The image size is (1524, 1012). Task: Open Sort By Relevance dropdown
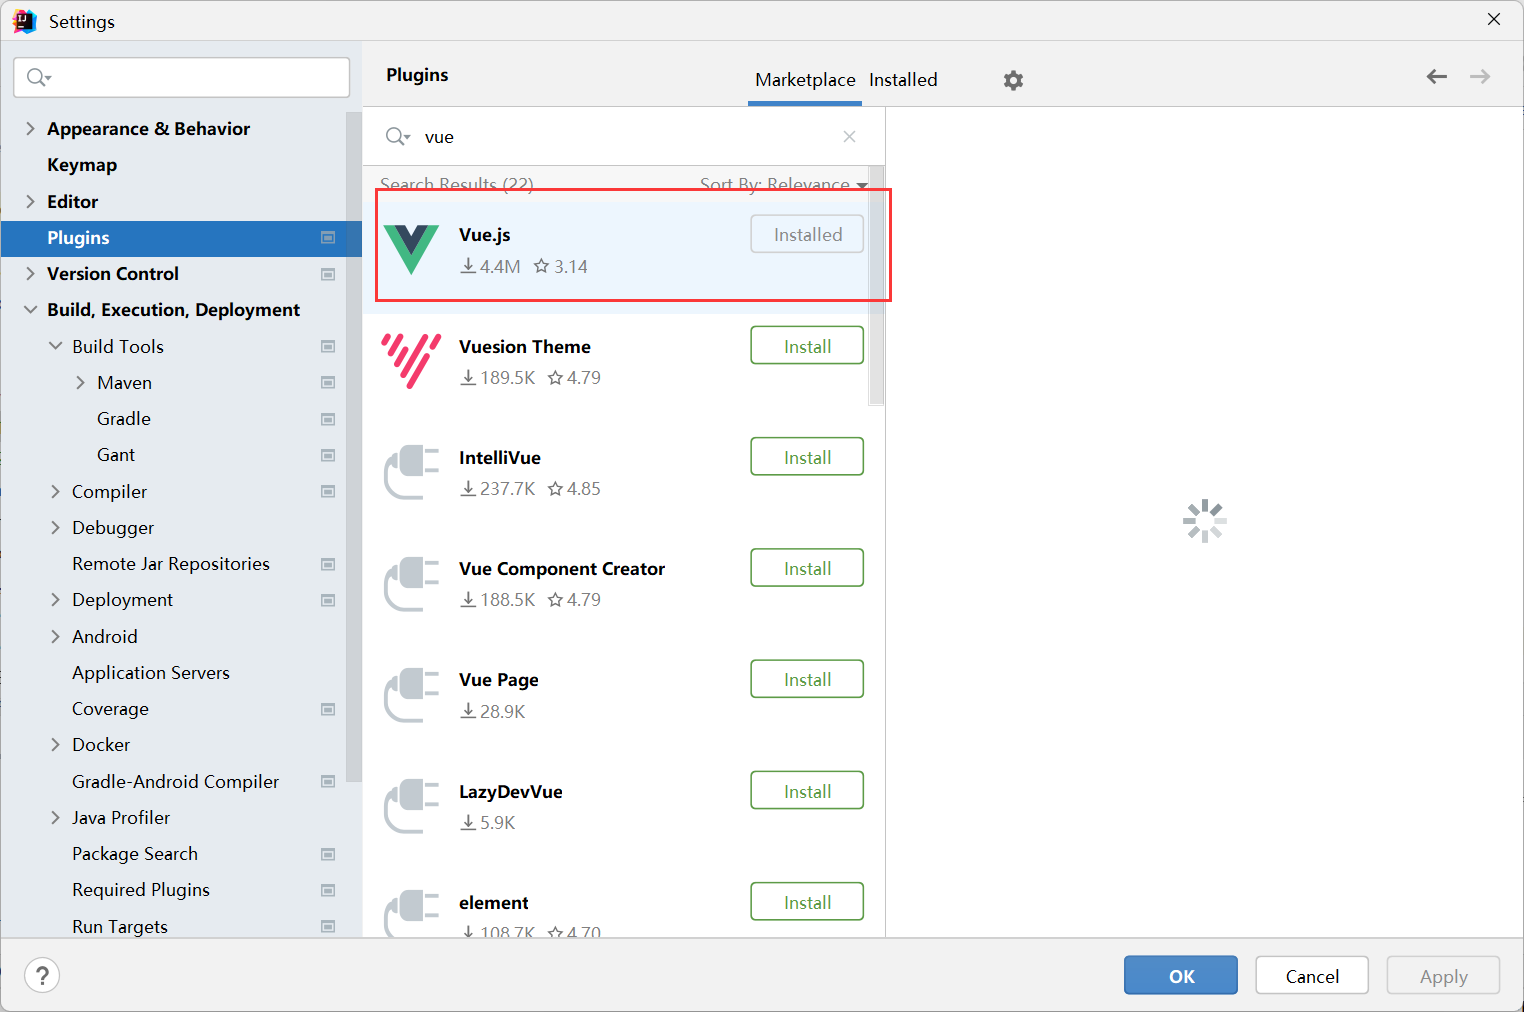784,184
